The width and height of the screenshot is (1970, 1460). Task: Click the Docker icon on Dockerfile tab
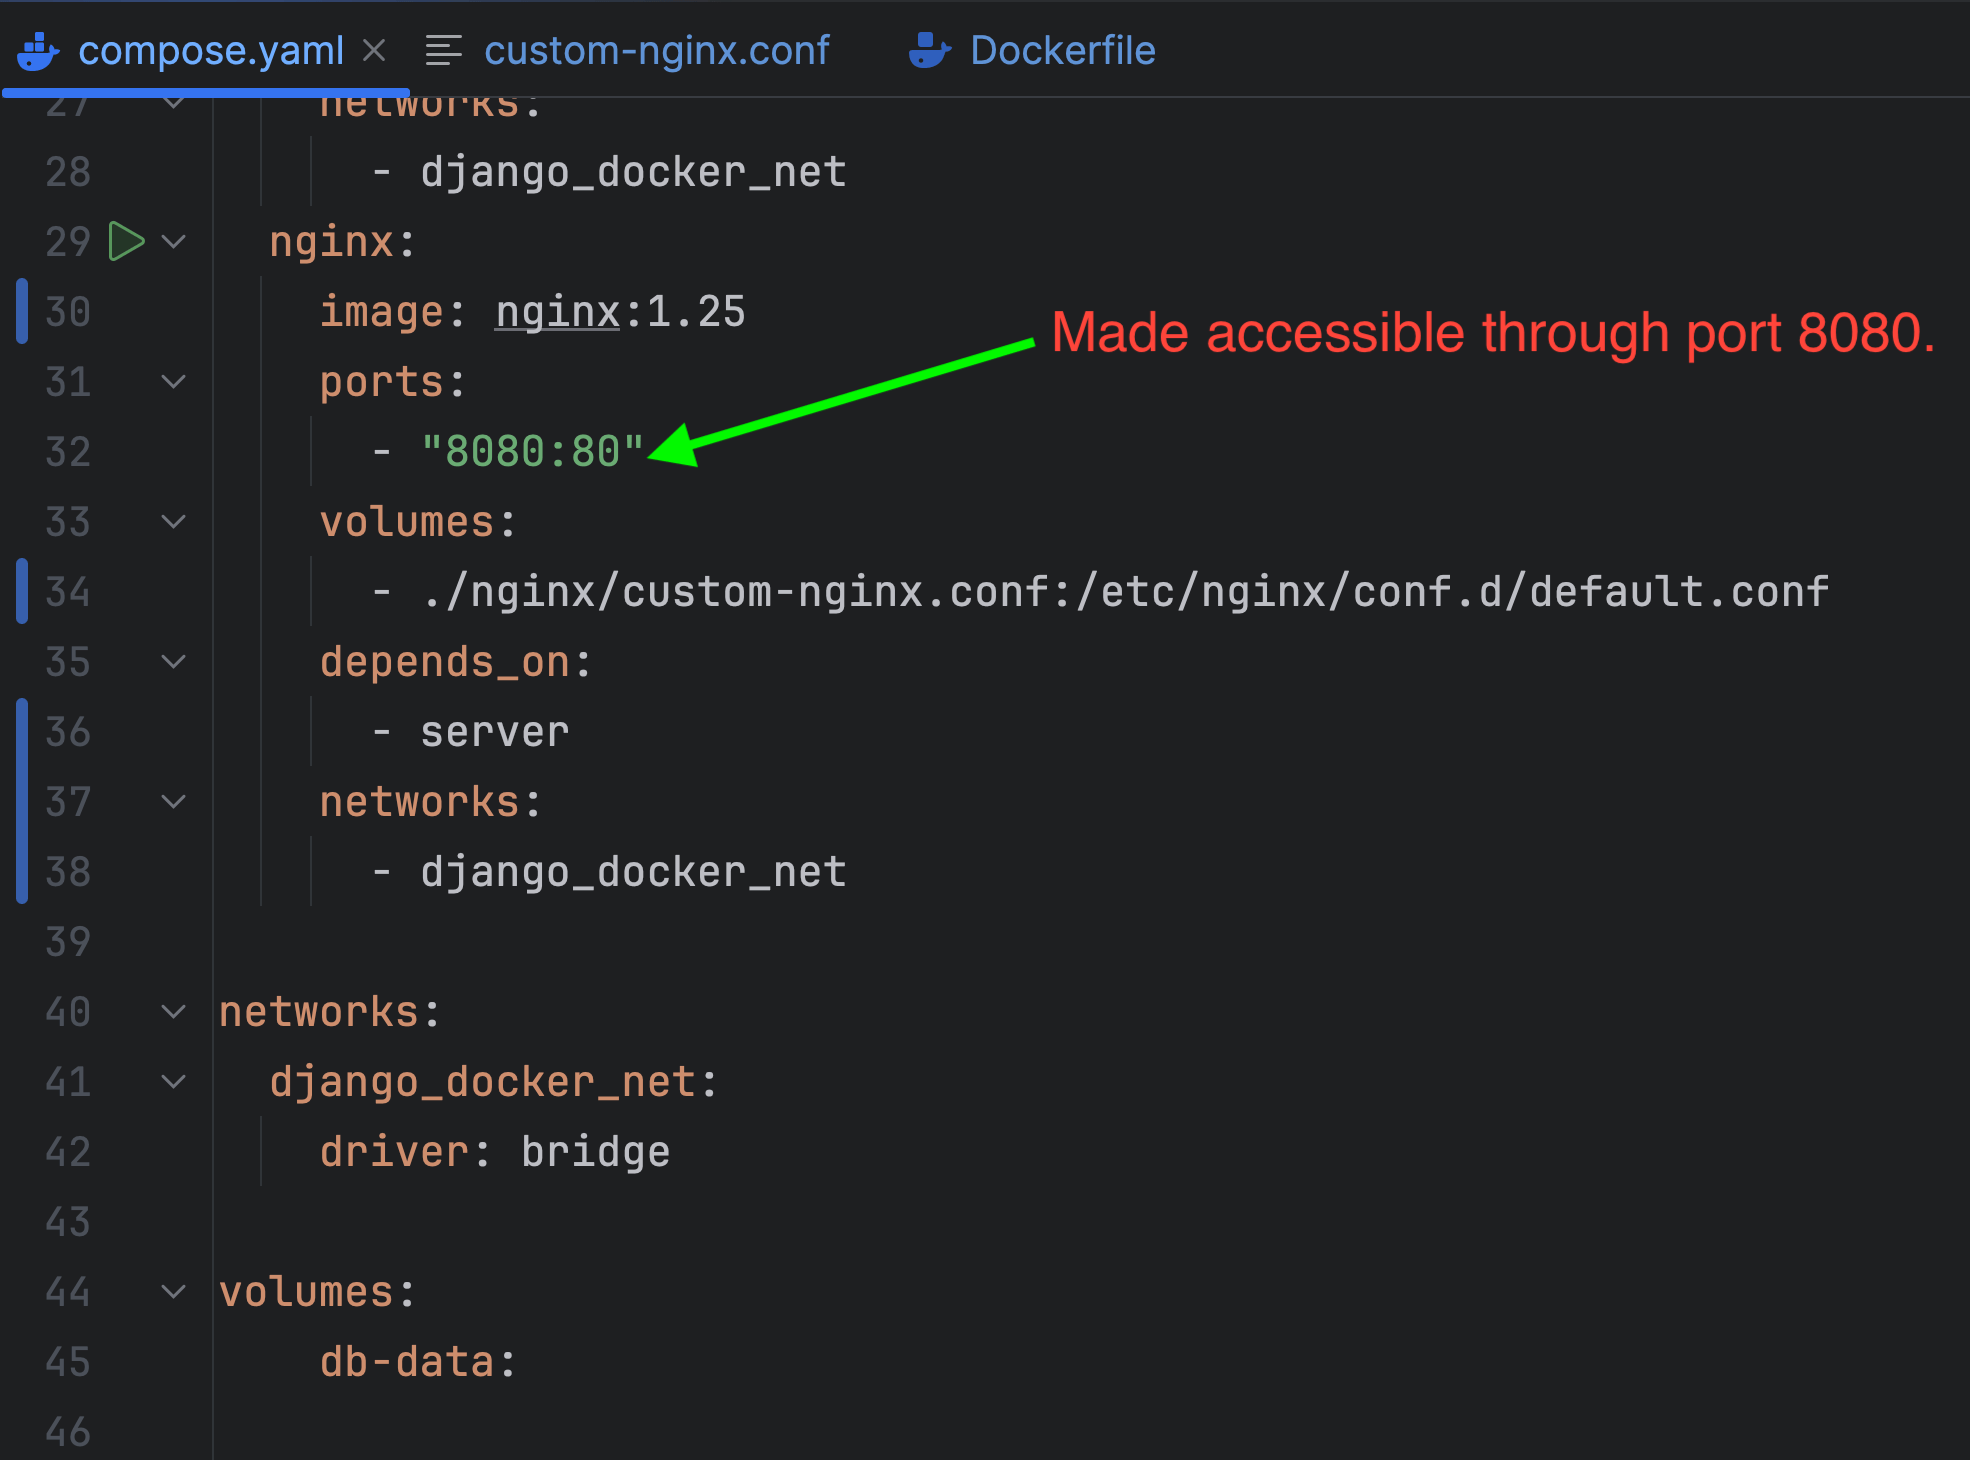pyautogui.click(x=929, y=51)
